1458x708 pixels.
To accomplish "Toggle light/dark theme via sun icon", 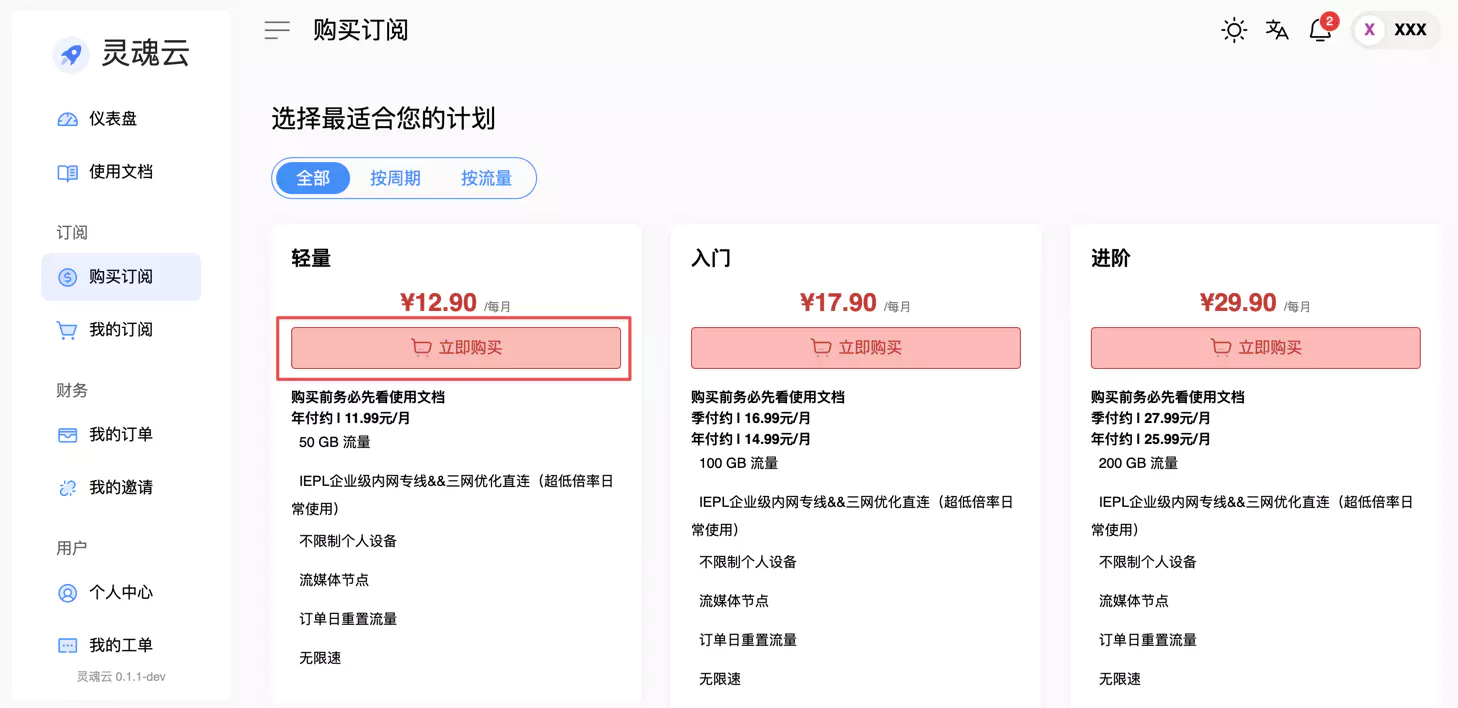I will pyautogui.click(x=1234, y=30).
